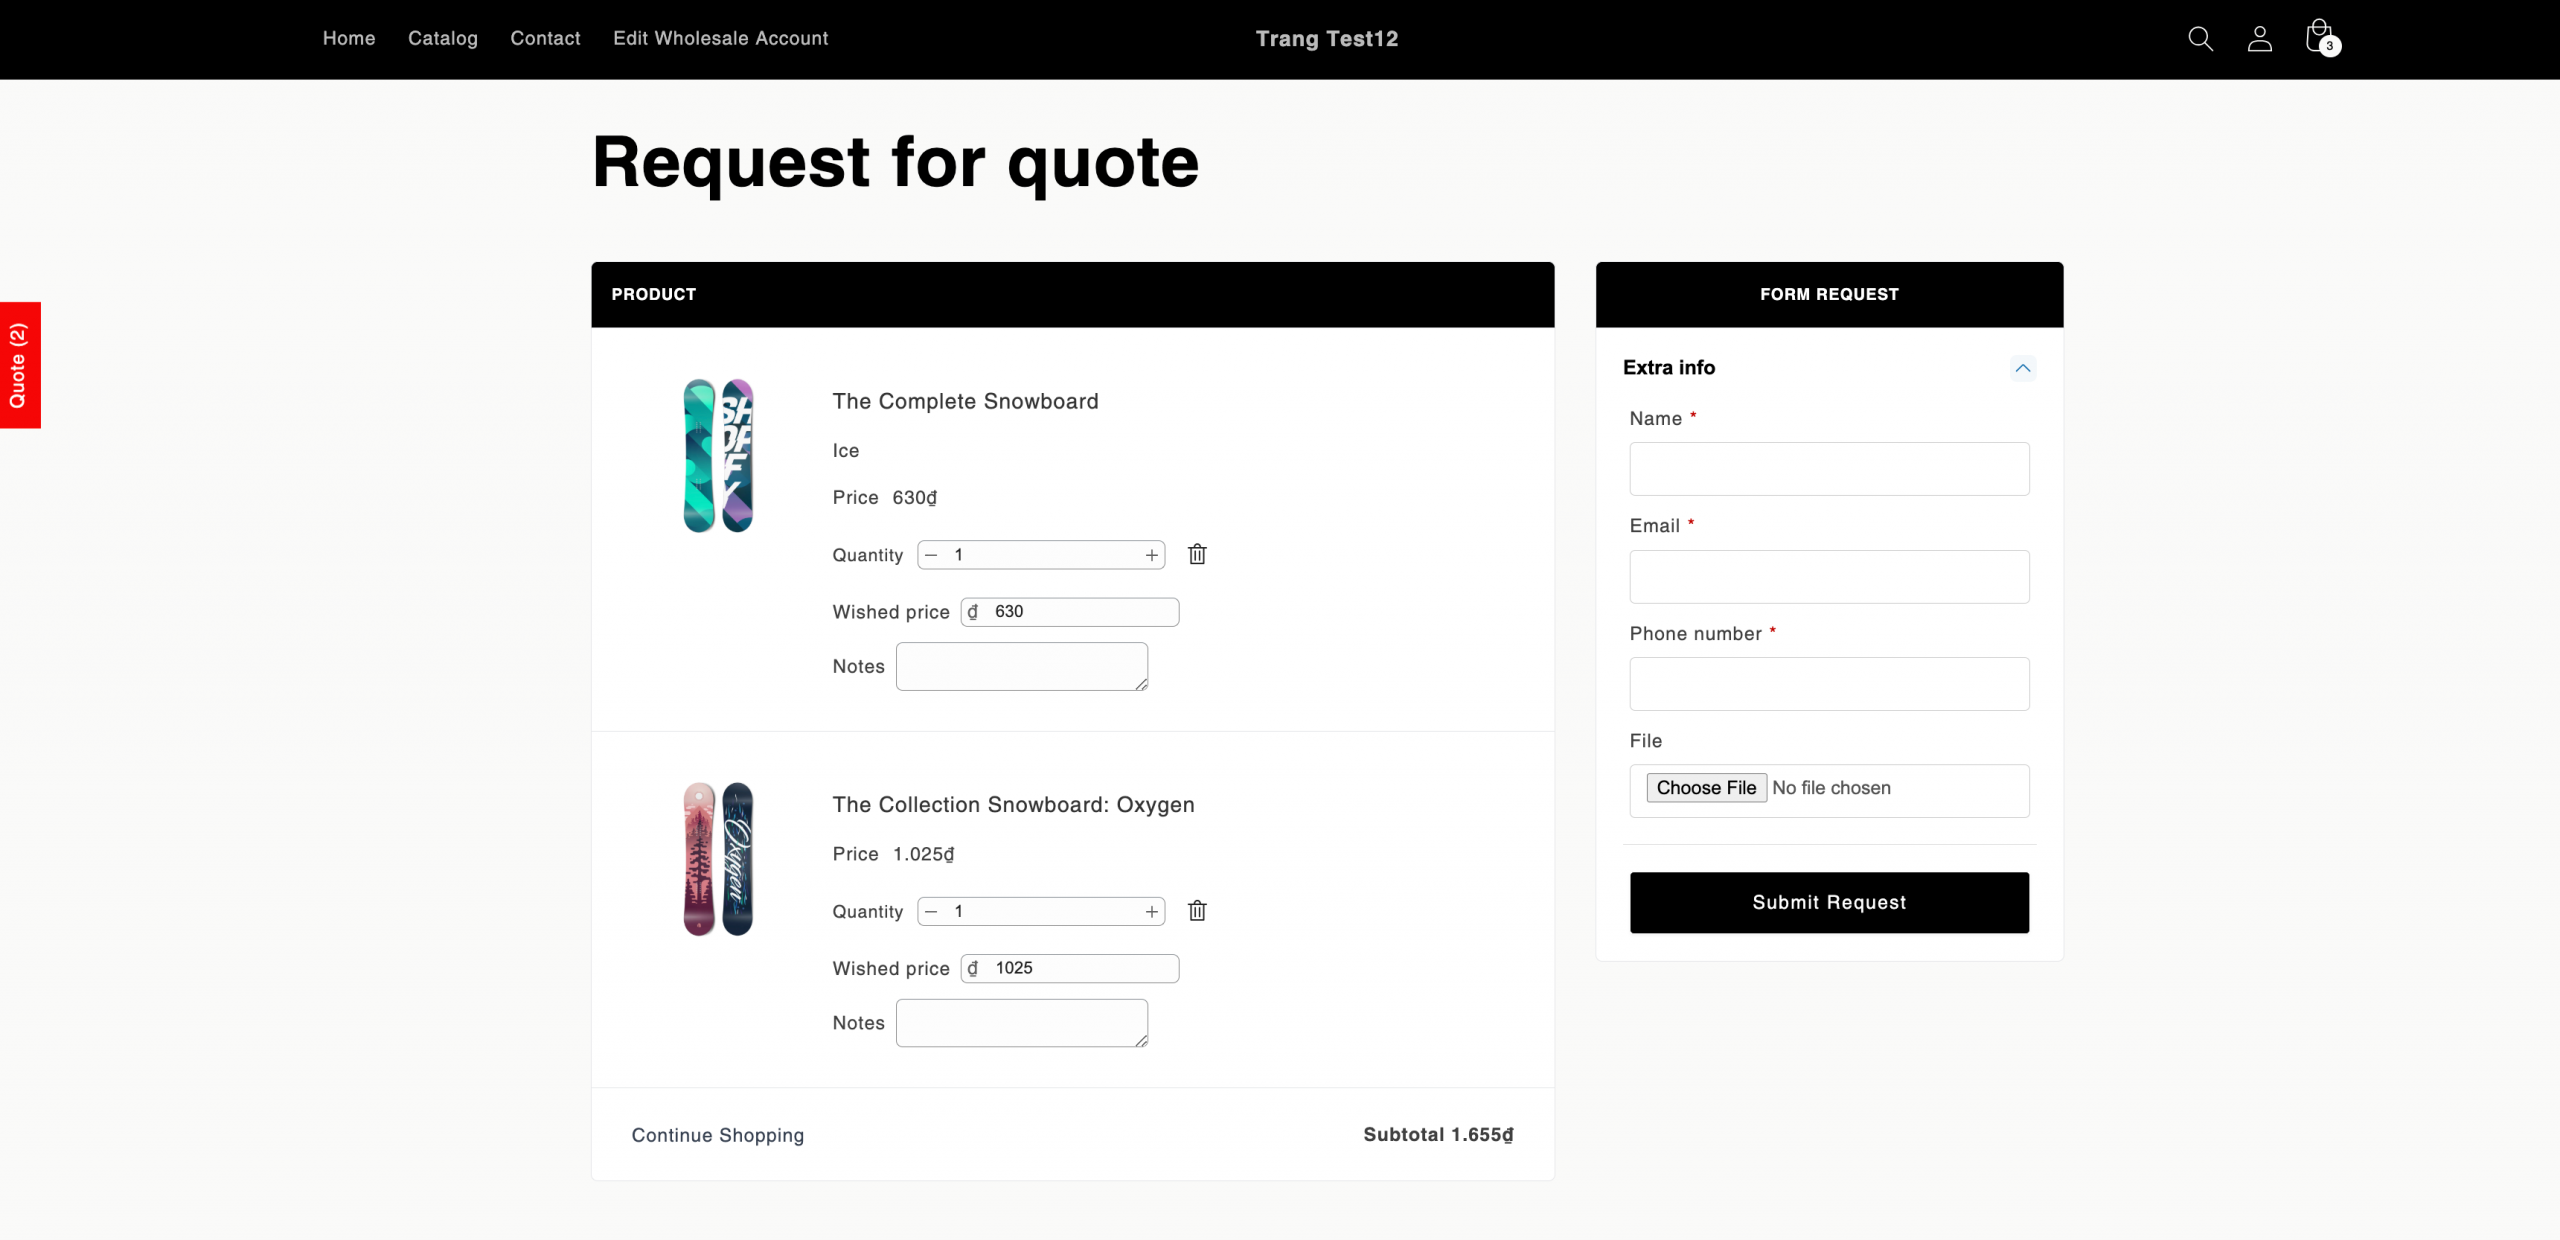Go to Home menu item
This screenshot has width=2560, height=1240.
coord(349,38)
